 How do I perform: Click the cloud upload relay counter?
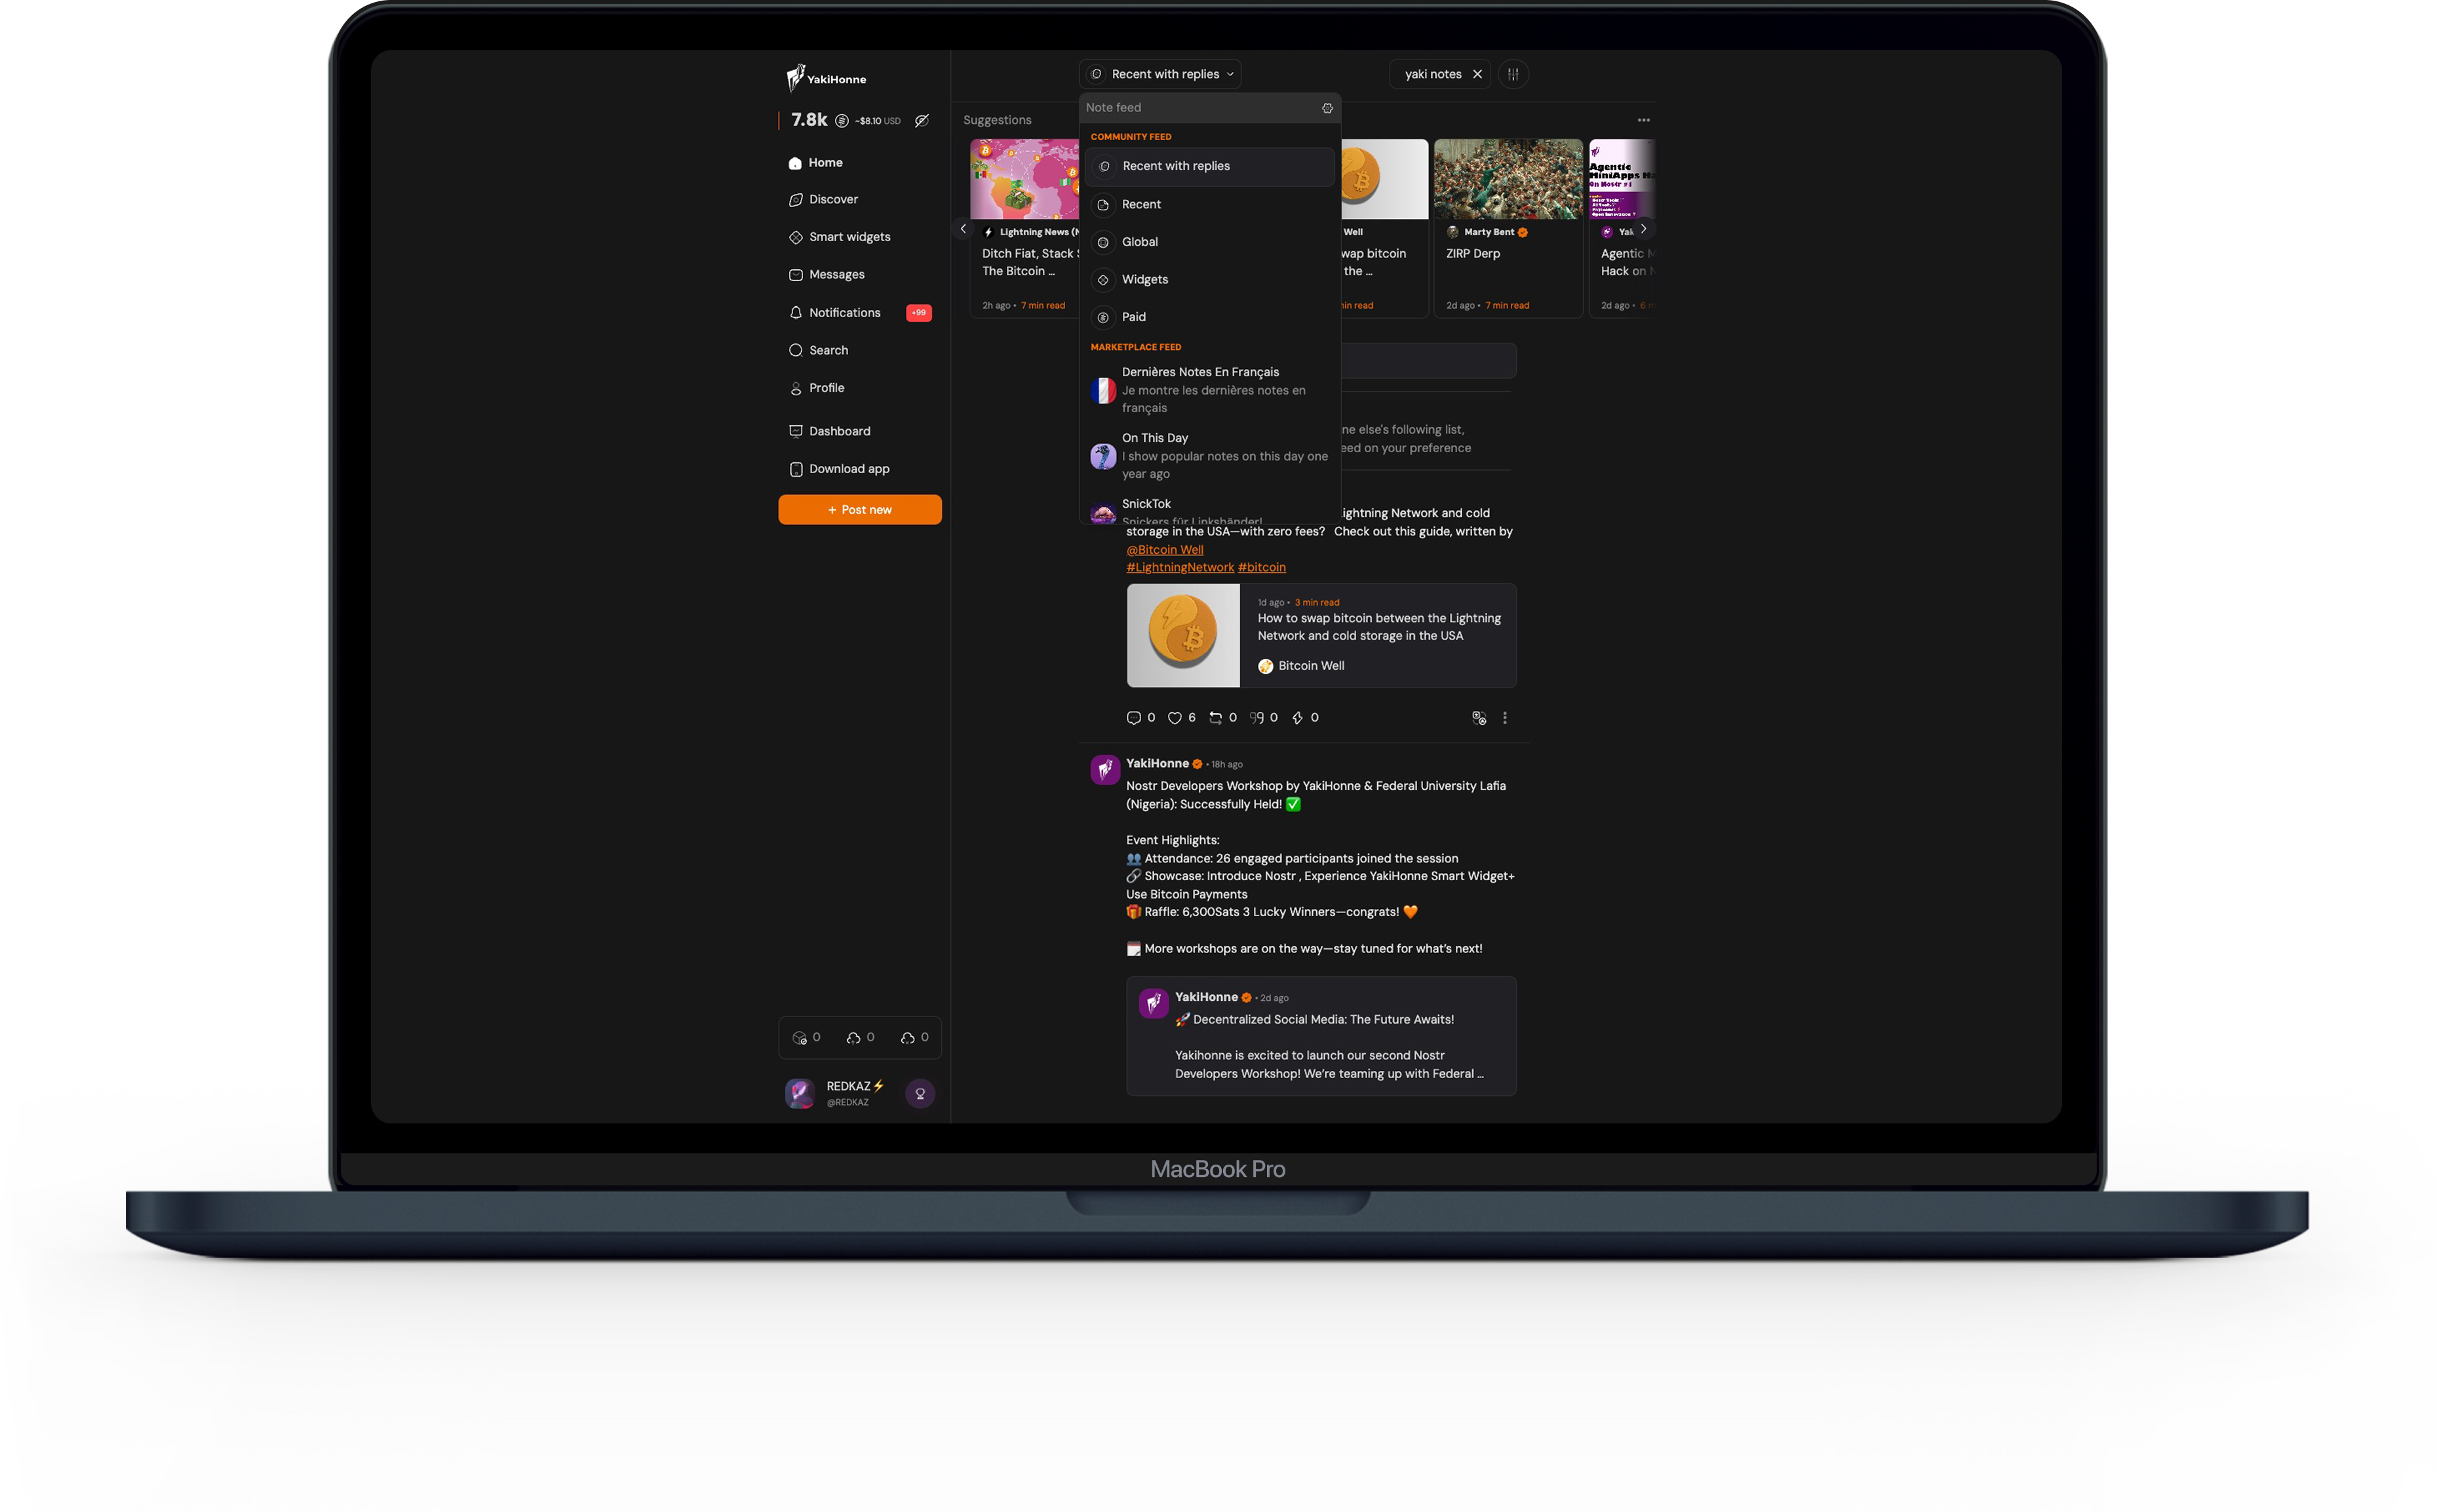pos(860,1038)
